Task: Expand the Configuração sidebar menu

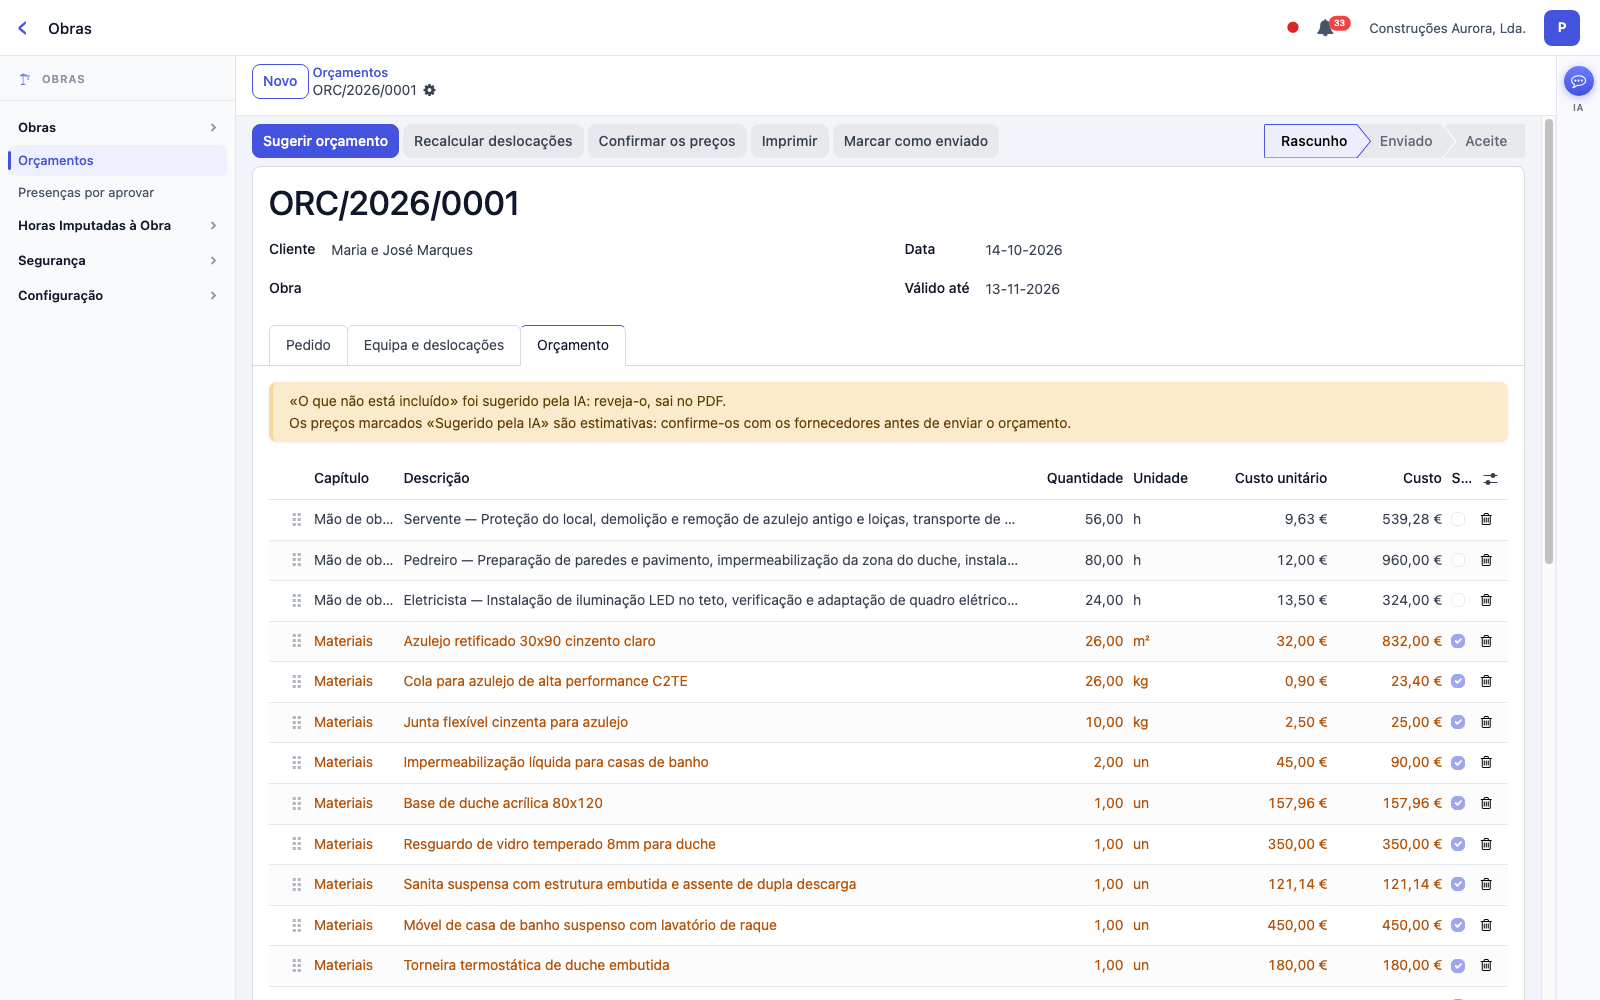Action: click(117, 295)
